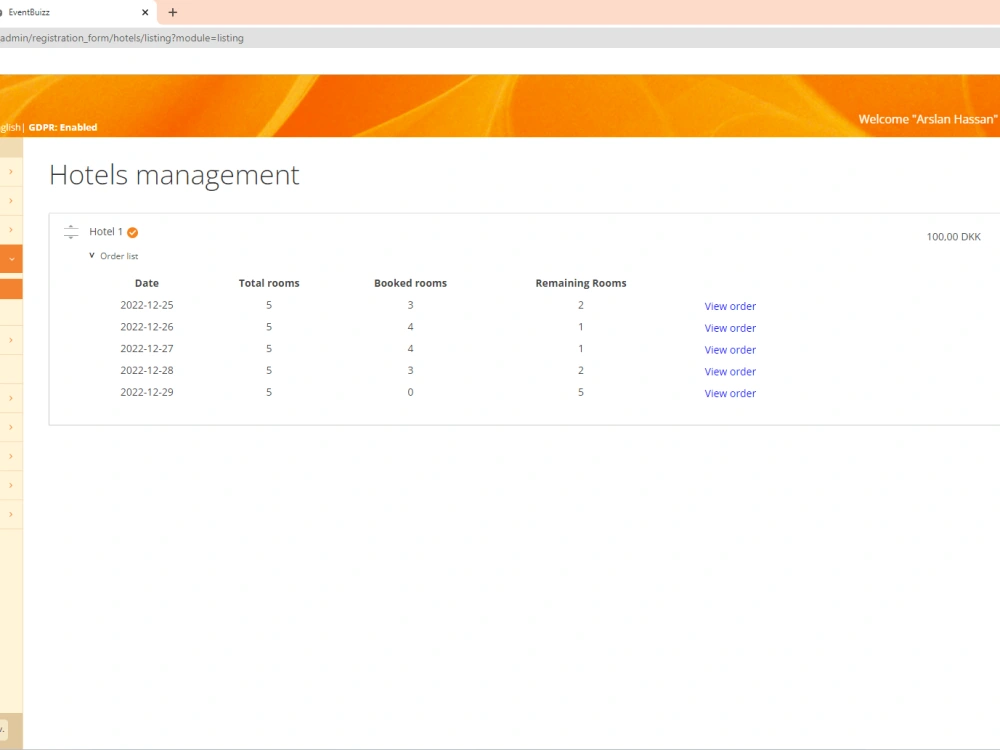Click the Hotels management heading
This screenshot has width=1000, height=750.
[174, 175]
